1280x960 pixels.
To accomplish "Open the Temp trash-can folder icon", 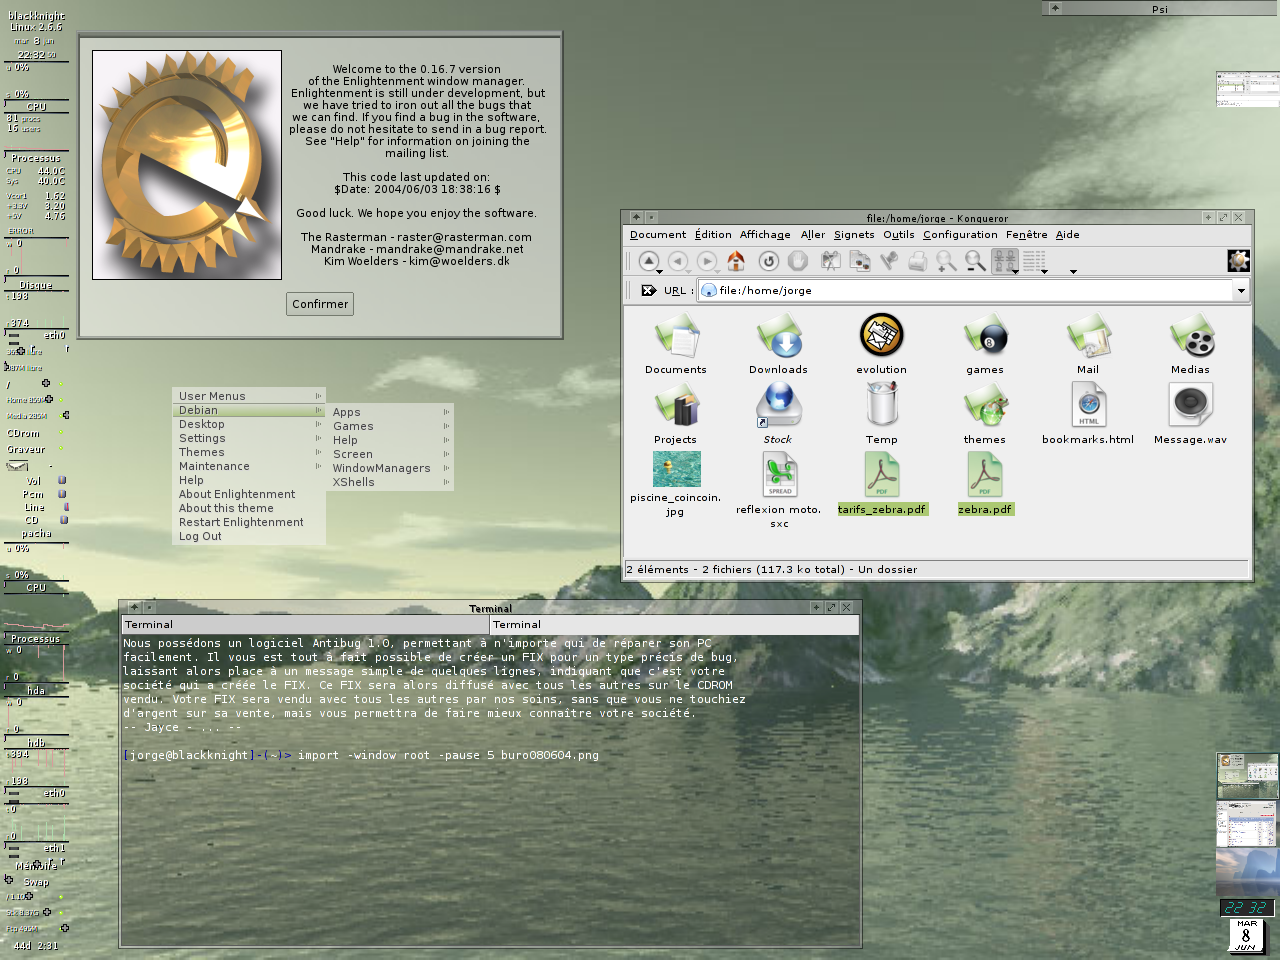I will (881, 406).
